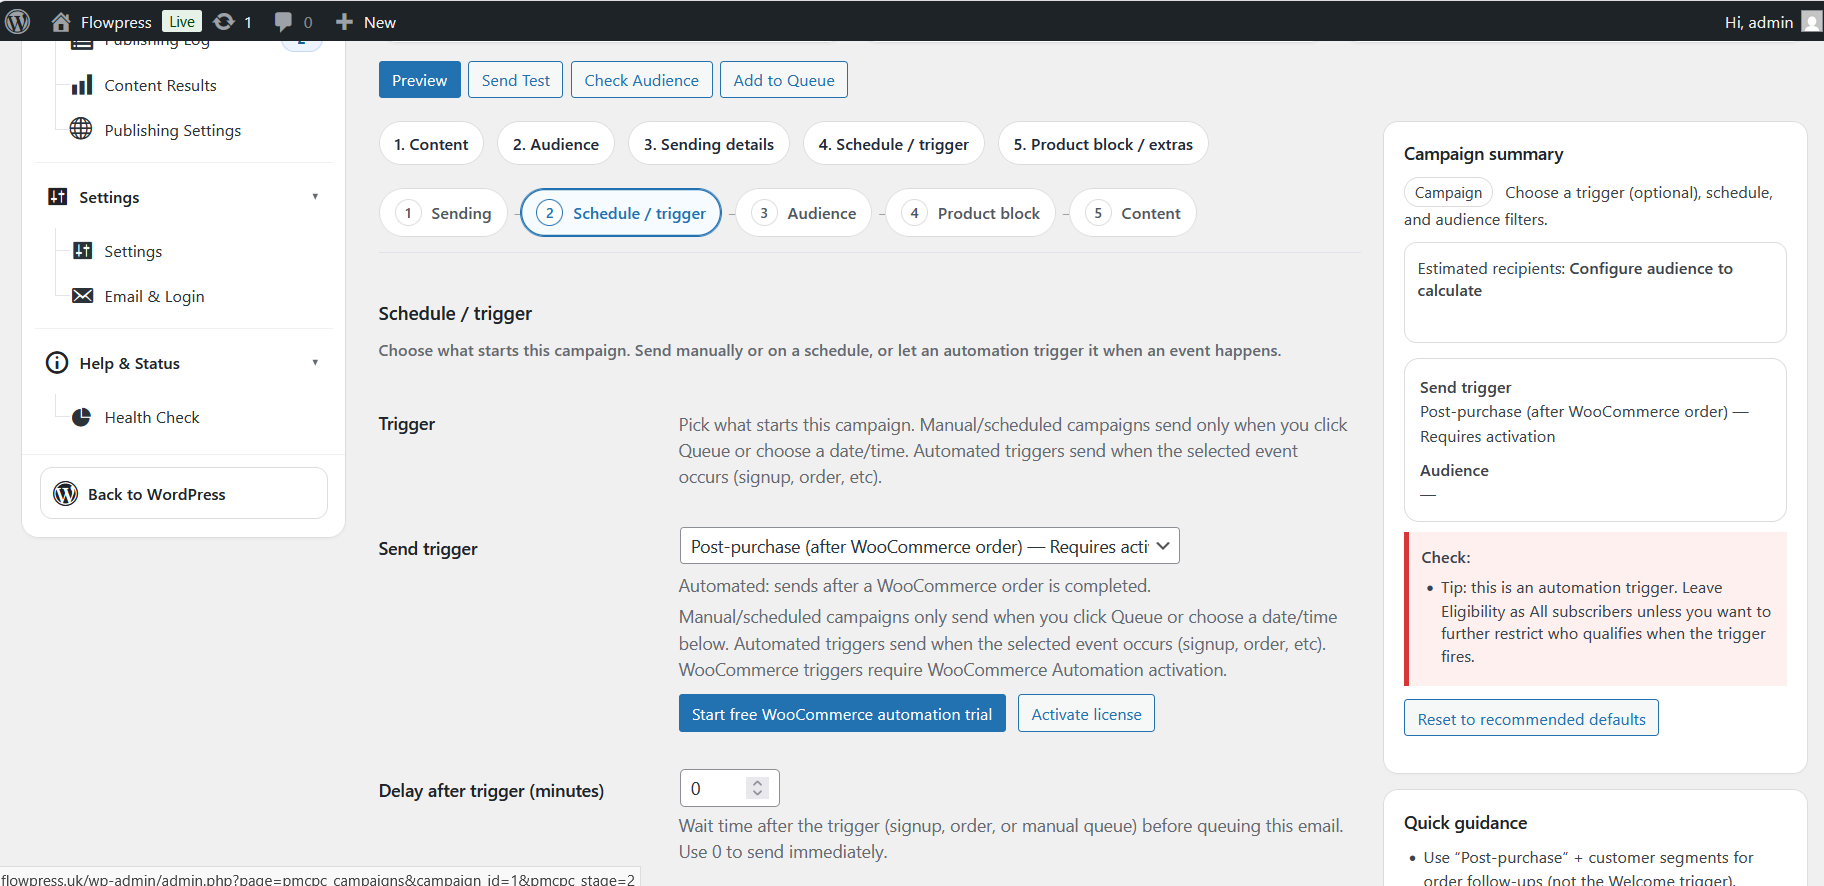1824x886 pixels.
Task: Click the delay minutes stepper arrows
Action: click(x=758, y=788)
